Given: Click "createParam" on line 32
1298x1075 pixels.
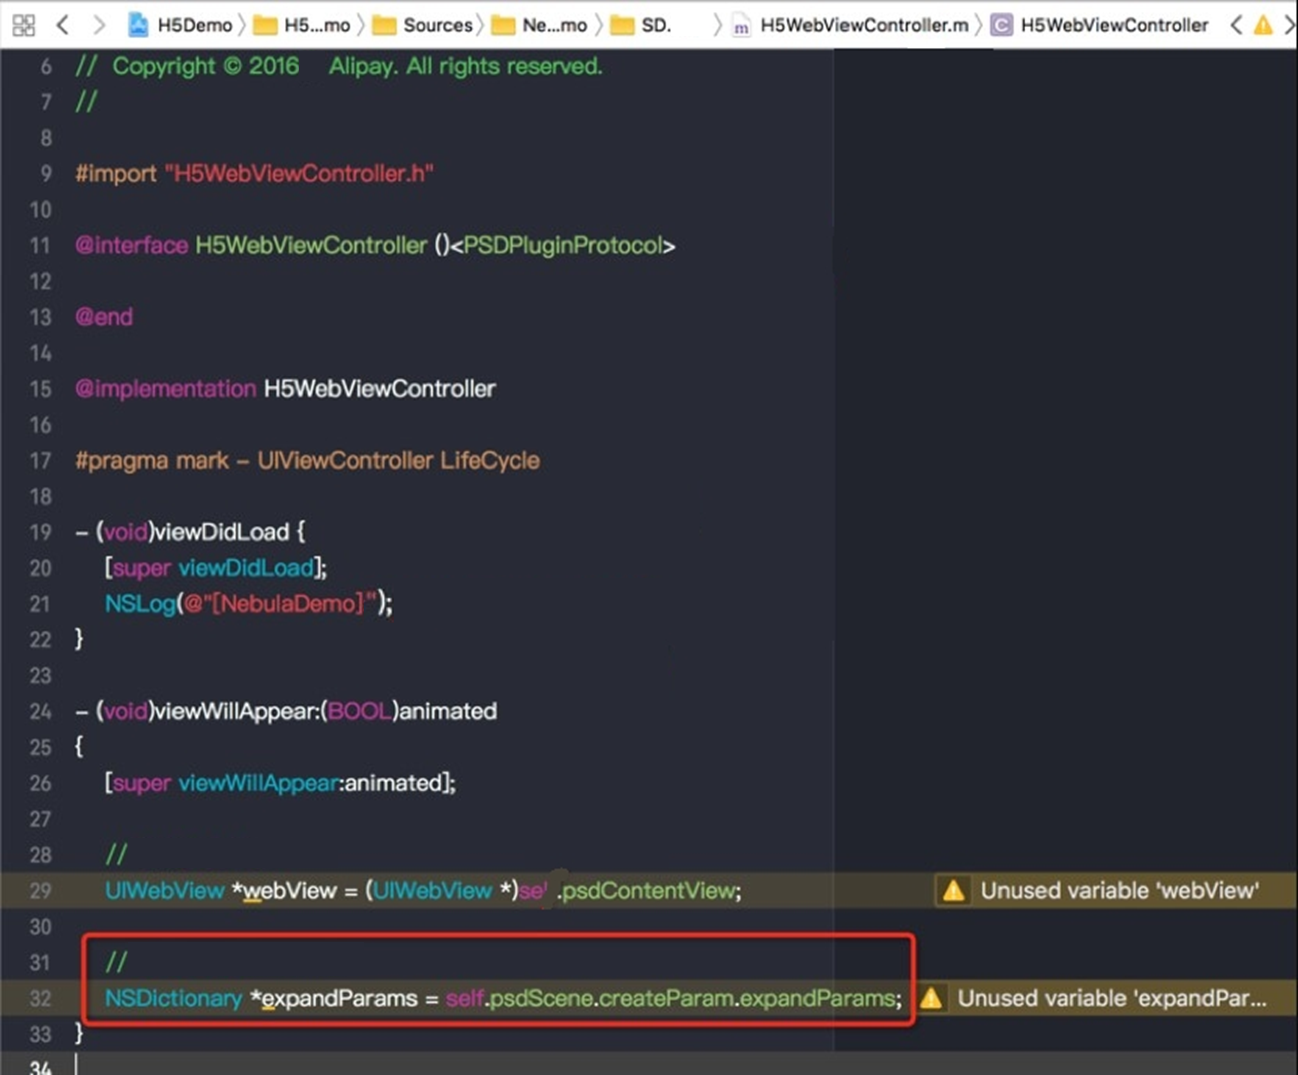Looking at the screenshot, I should 666,998.
